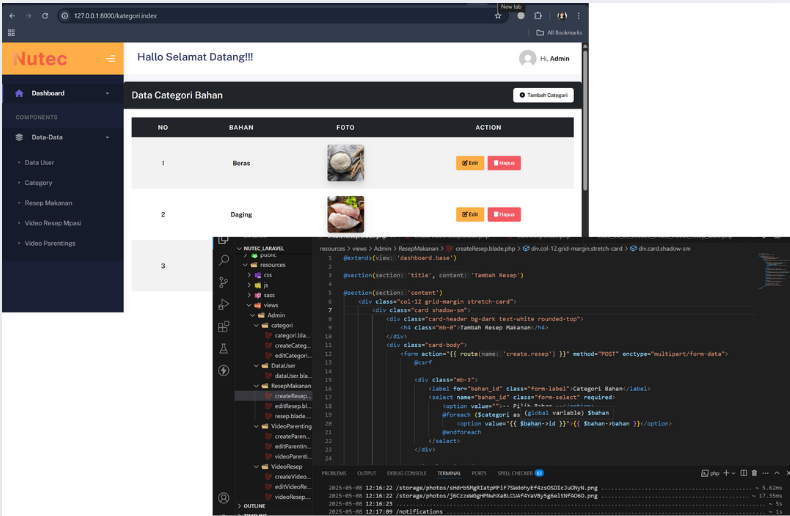
Task: Click the browser page vertical scrollbar
Action: [585, 121]
